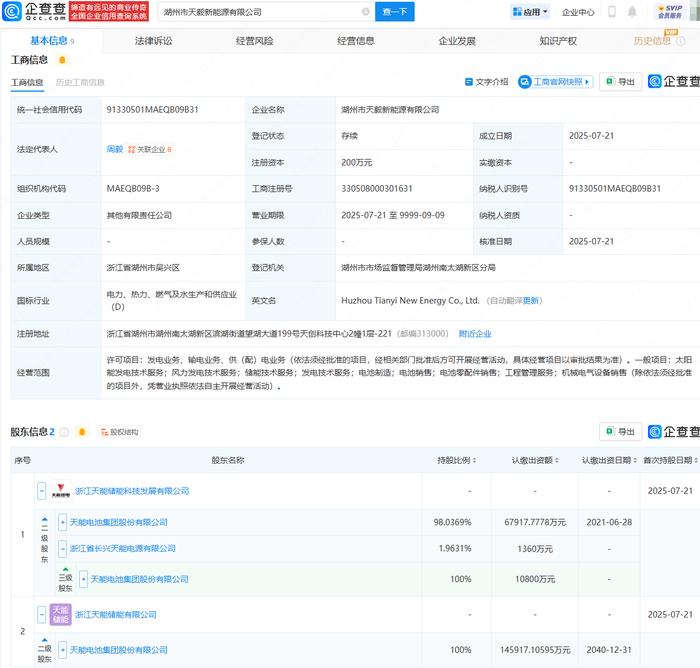Open 关联企业 8 next to 周毅
The width and height of the screenshot is (700, 668).
tap(150, 149)
